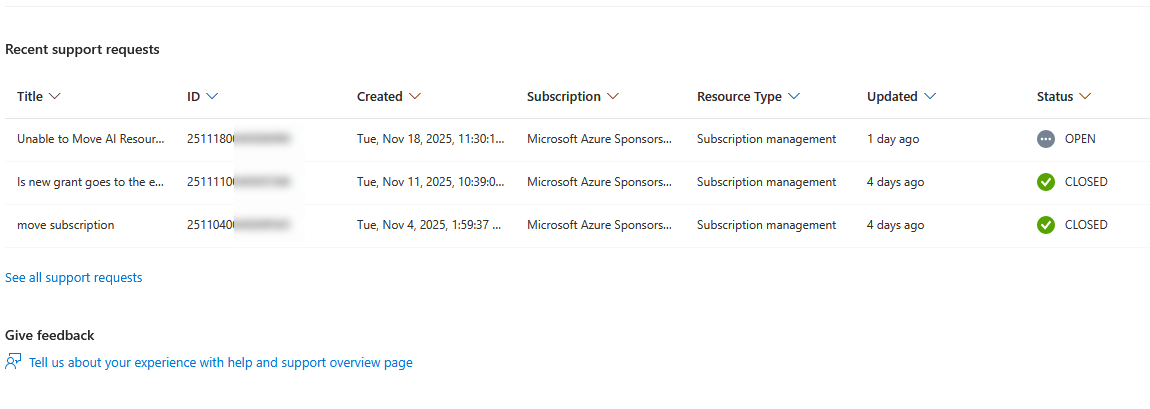The image size is (1150, 409).
Task: Sort by Updated column chevron
Action: coord(930,97)
